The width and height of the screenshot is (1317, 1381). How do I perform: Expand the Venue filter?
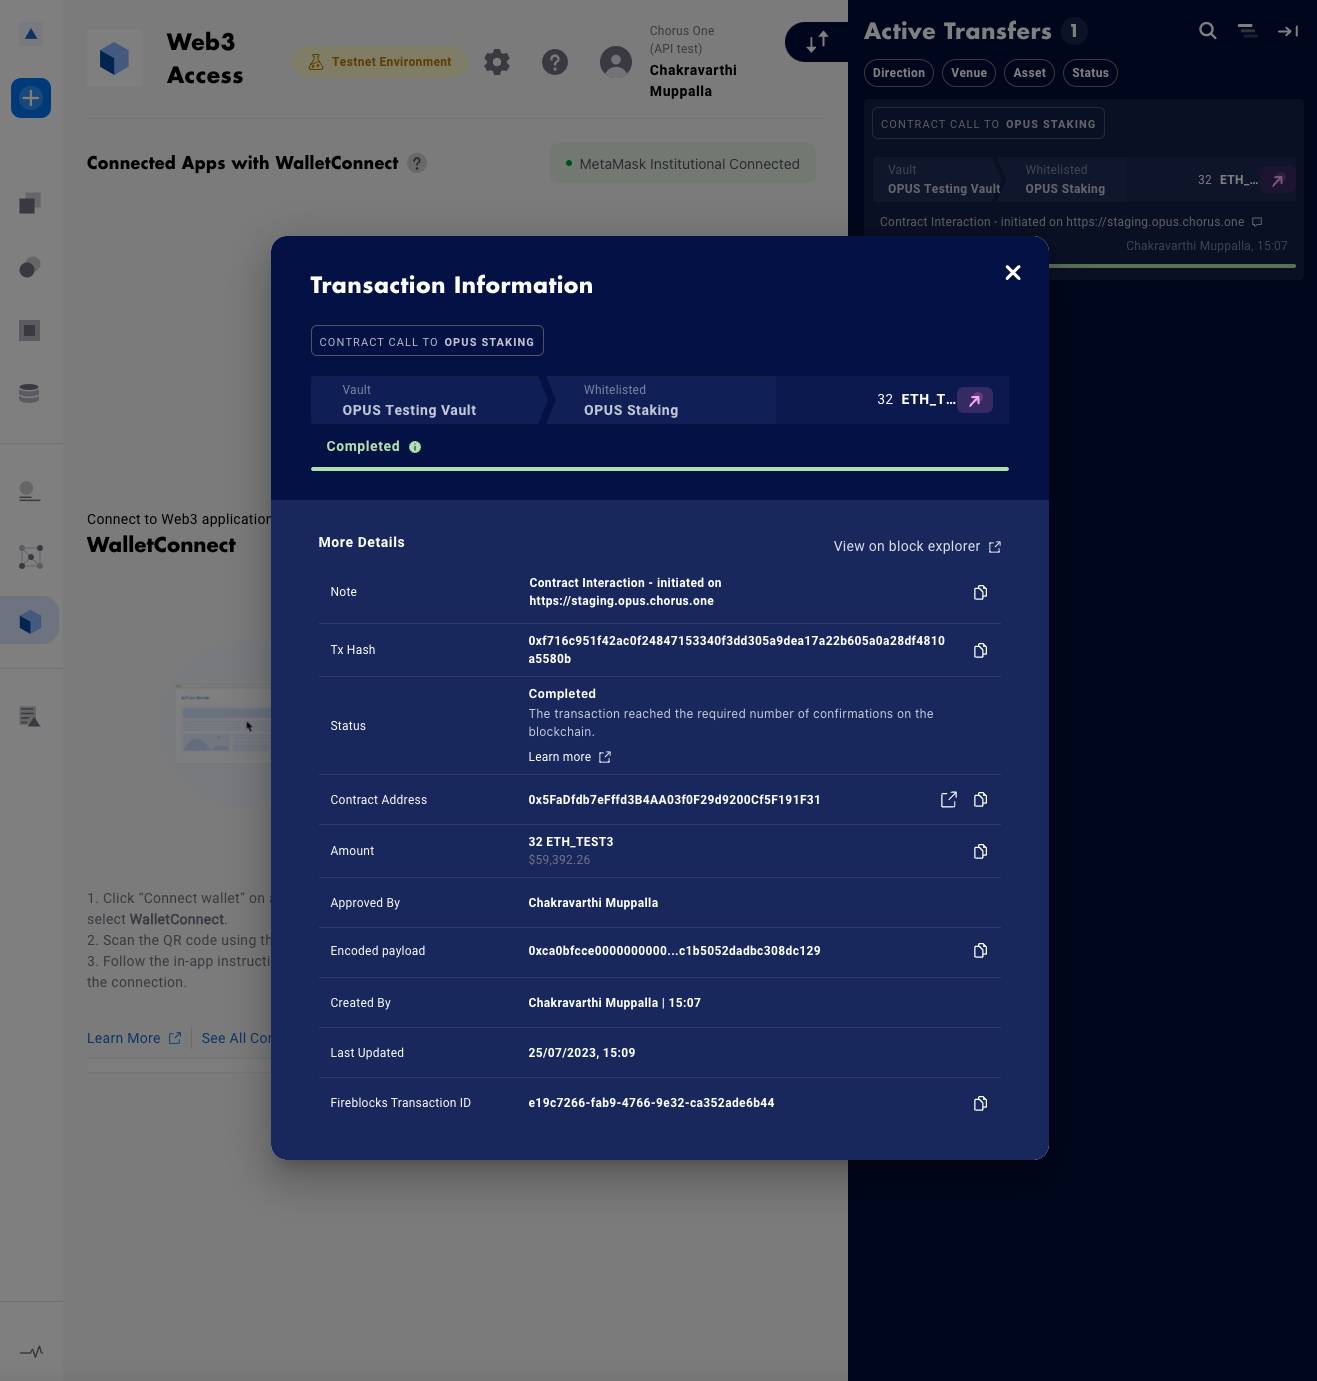(x=969, y=73)
